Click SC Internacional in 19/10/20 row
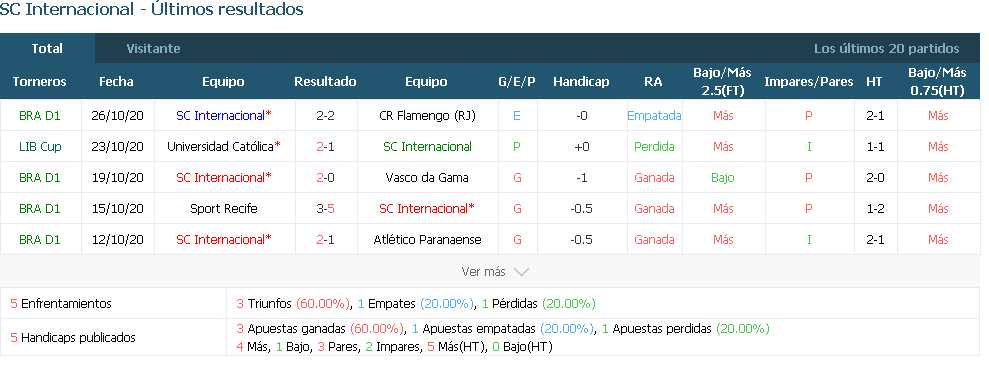This screenshot has width=989, height=368. click(223, 177)
